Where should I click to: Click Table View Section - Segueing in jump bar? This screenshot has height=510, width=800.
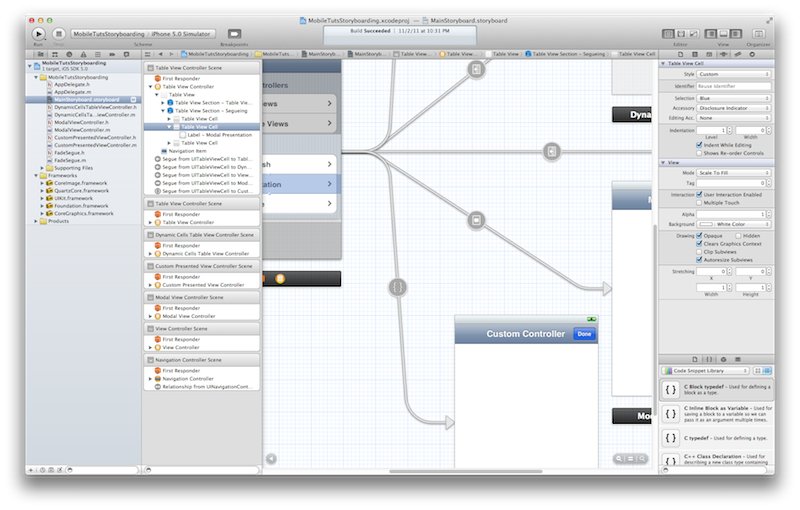click(x=565, y=54)
